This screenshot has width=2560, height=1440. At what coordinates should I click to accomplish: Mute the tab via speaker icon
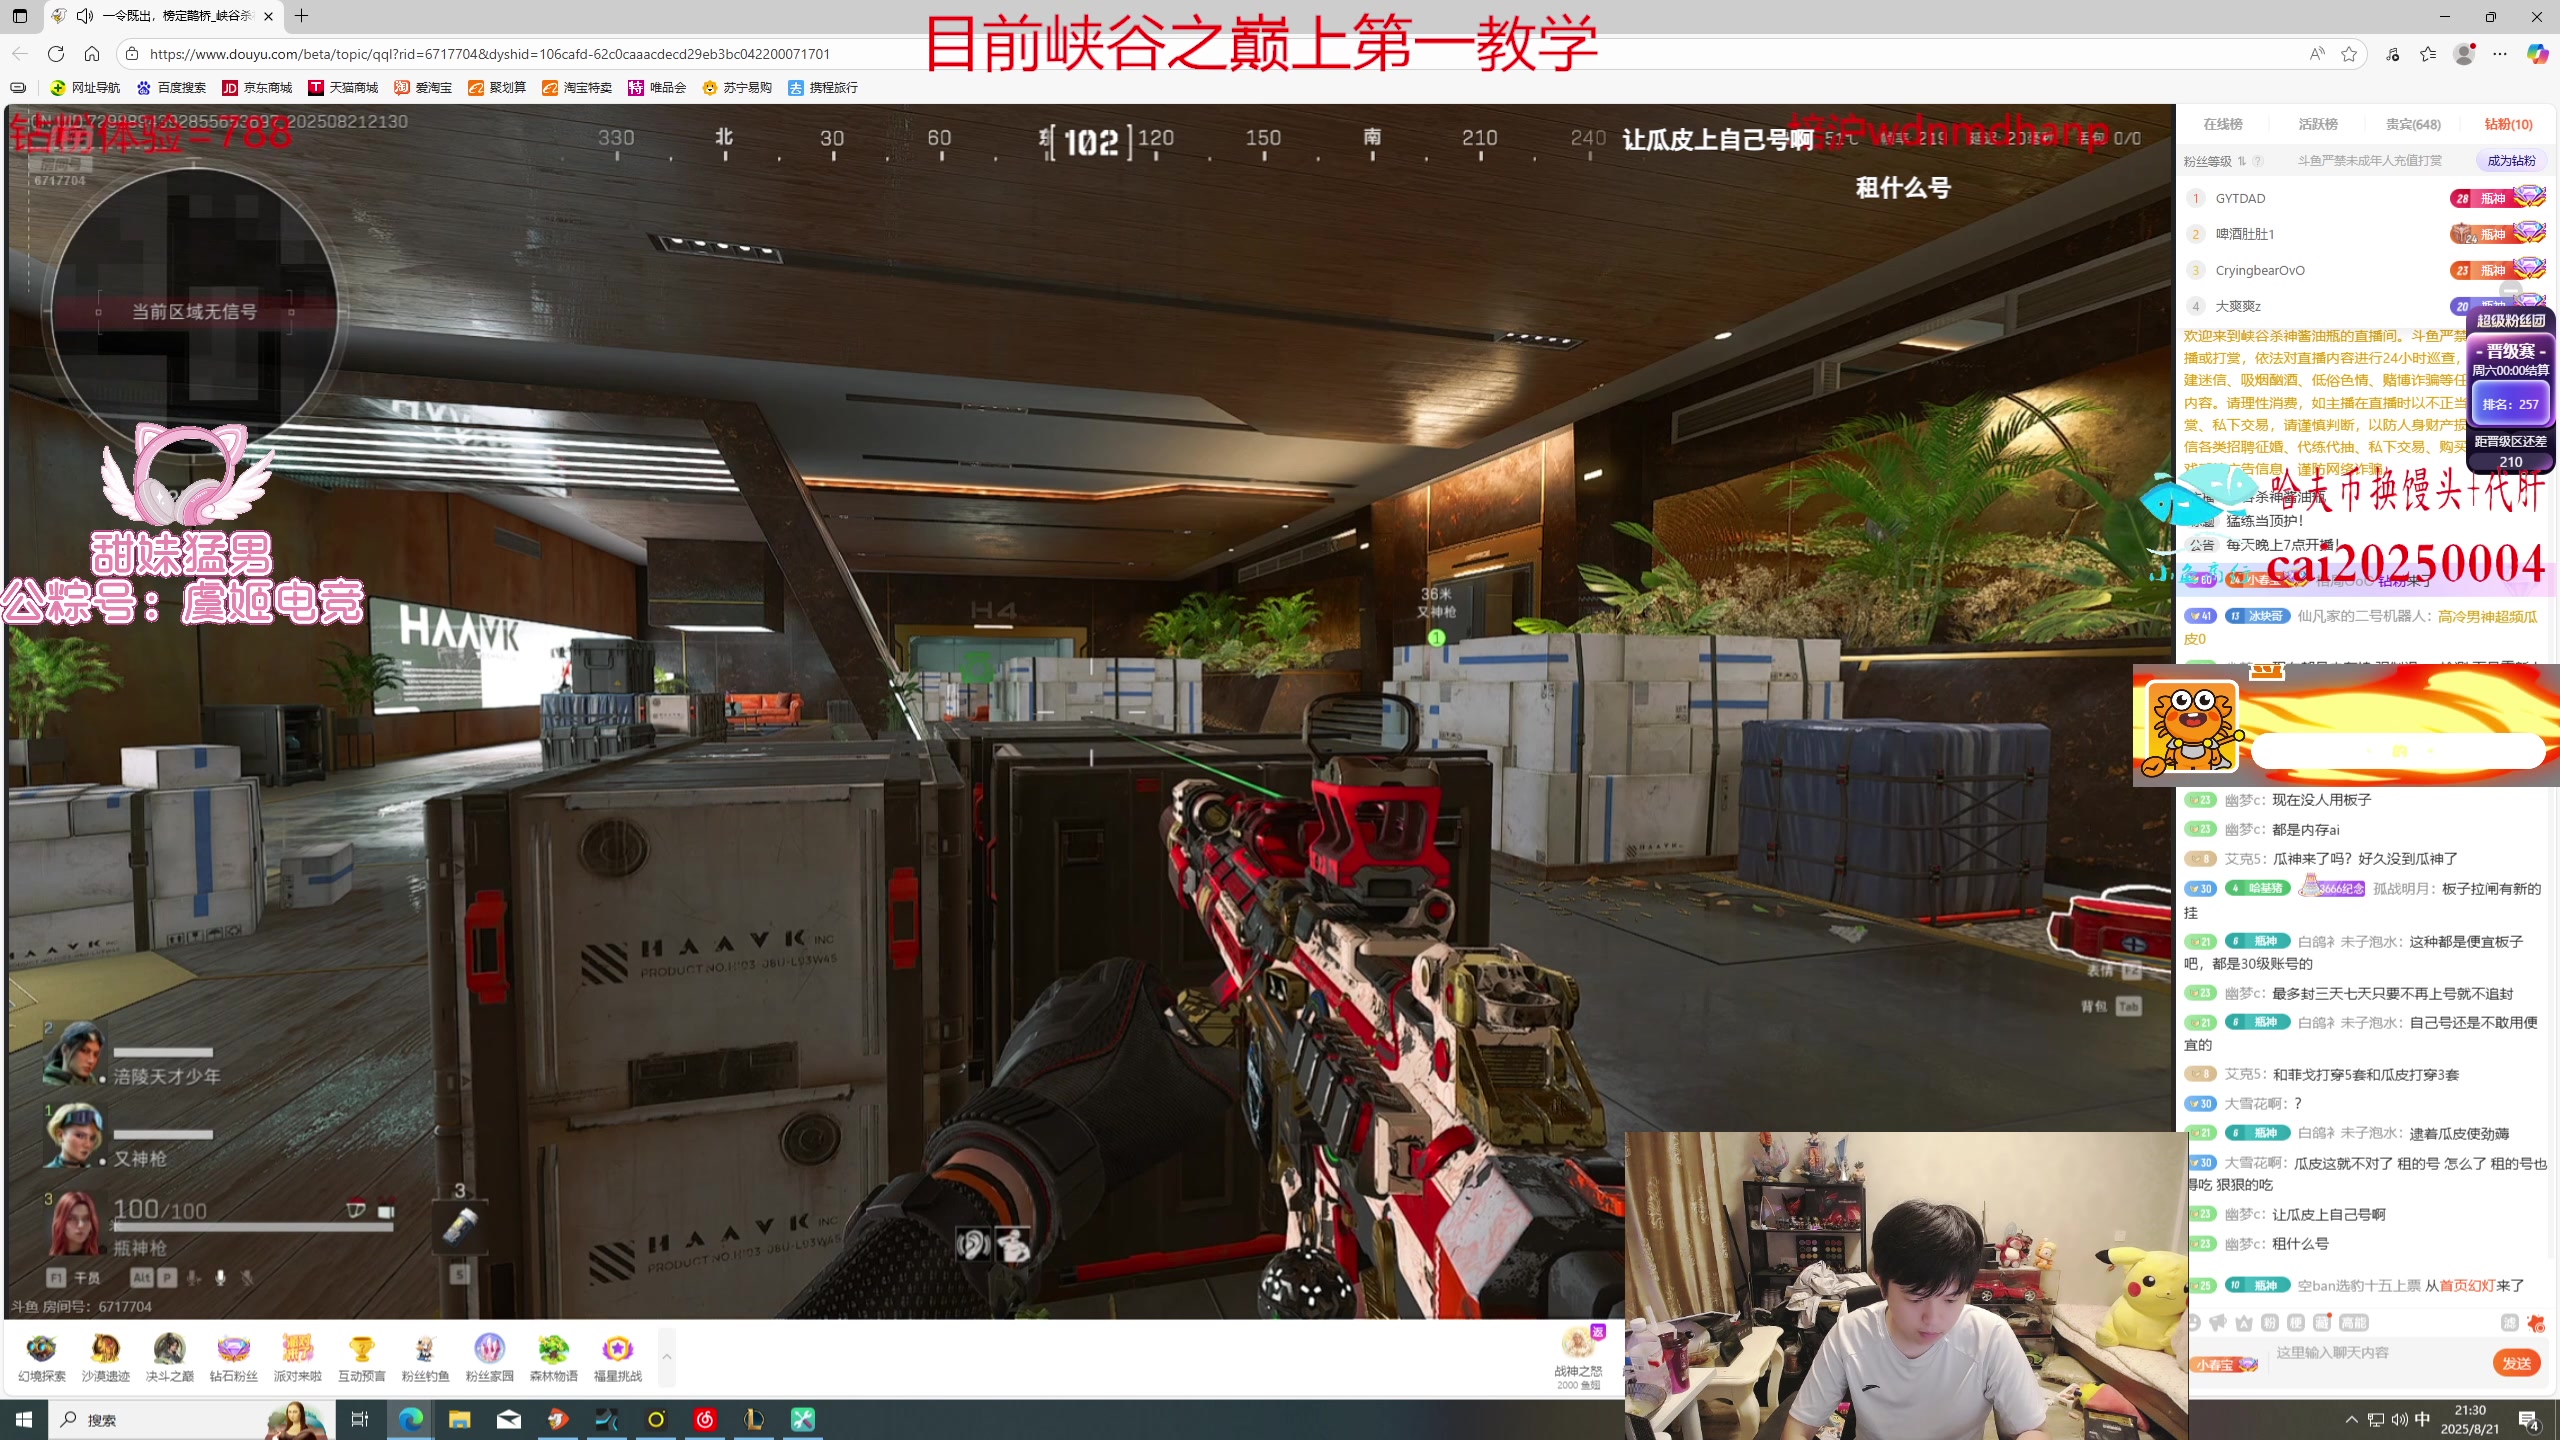pyautogui.click(x=85, y=16)
